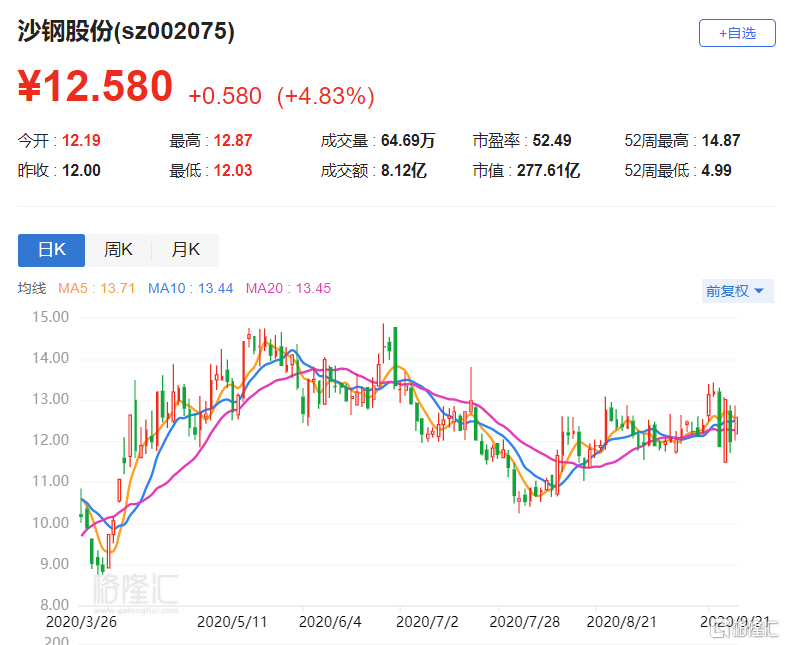This screenshot has width=785, height=645.
Task: Click the turnover value 8.12亿
Action: (404, 171)
